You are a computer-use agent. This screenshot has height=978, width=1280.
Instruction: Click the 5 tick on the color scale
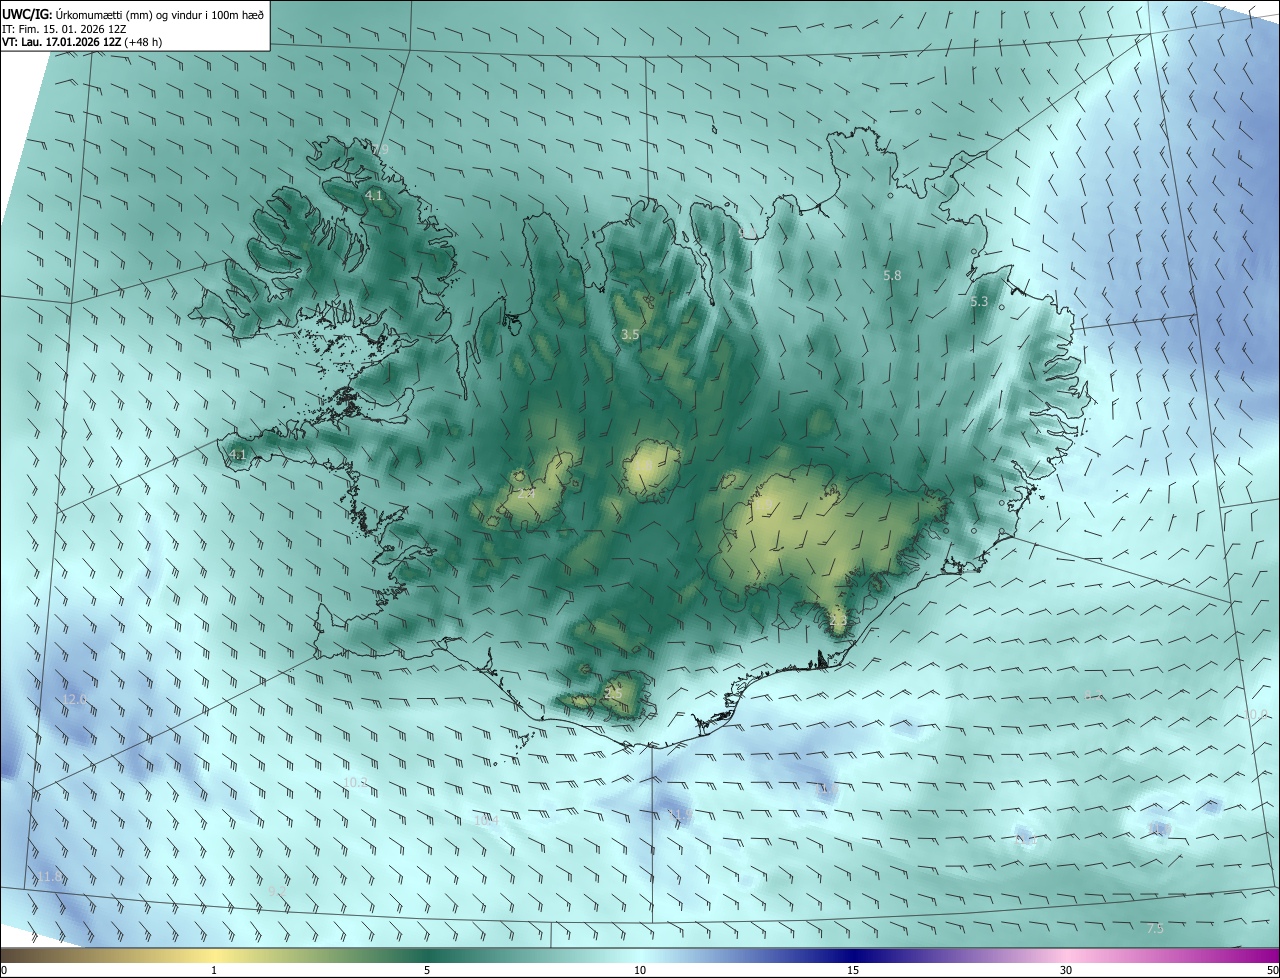tap(427, 970)
